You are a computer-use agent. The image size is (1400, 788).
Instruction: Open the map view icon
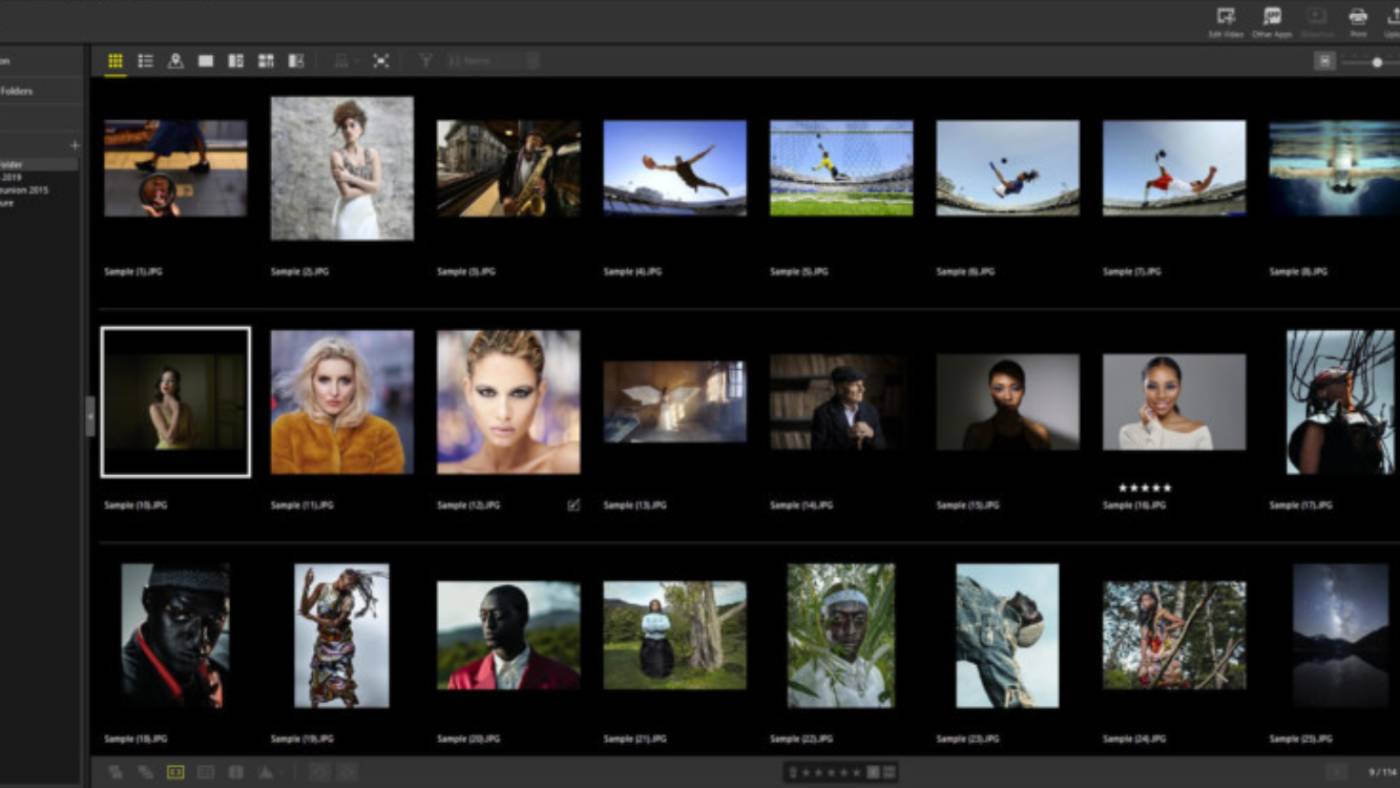coord(175,61)
